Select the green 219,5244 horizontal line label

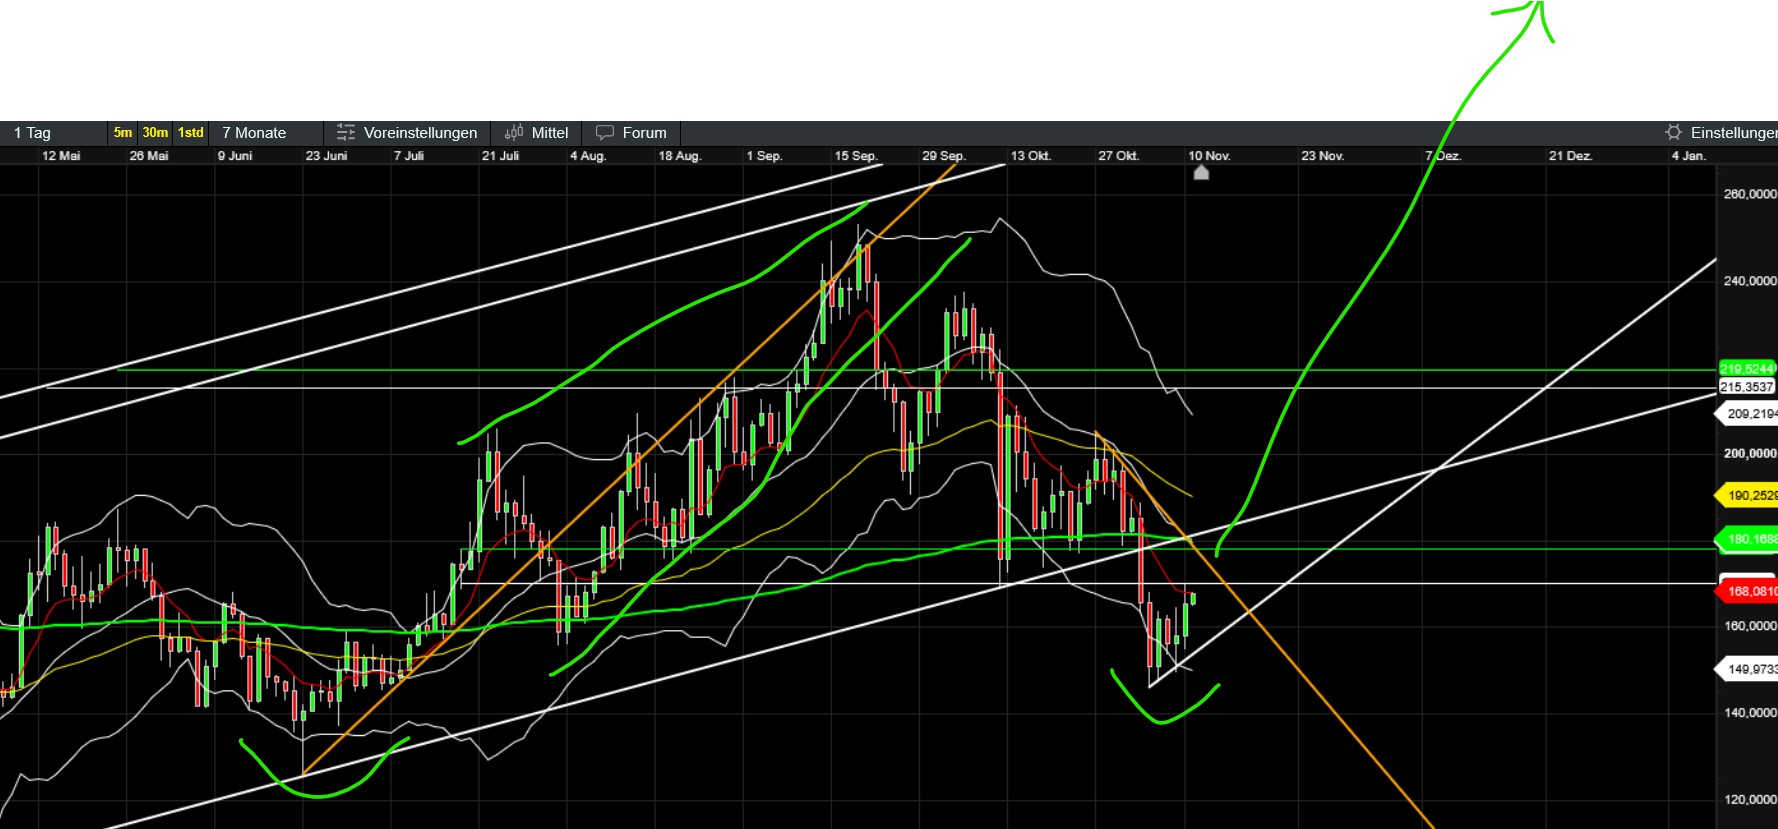[x=1746, y=369]
